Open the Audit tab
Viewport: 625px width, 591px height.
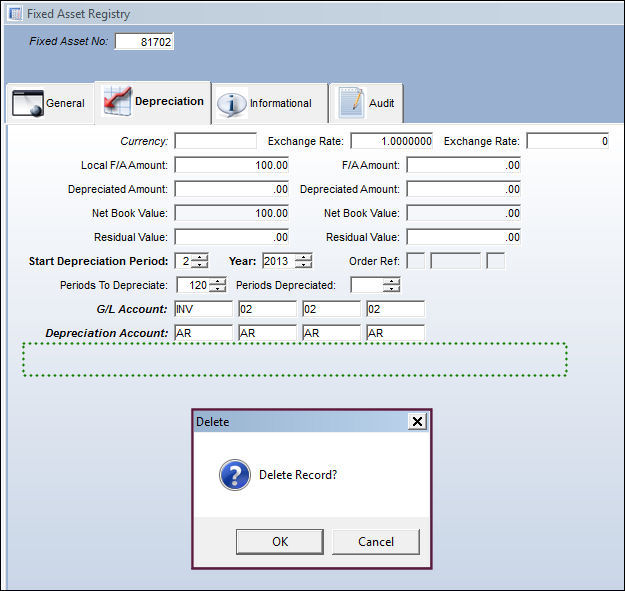coord(366,103)
